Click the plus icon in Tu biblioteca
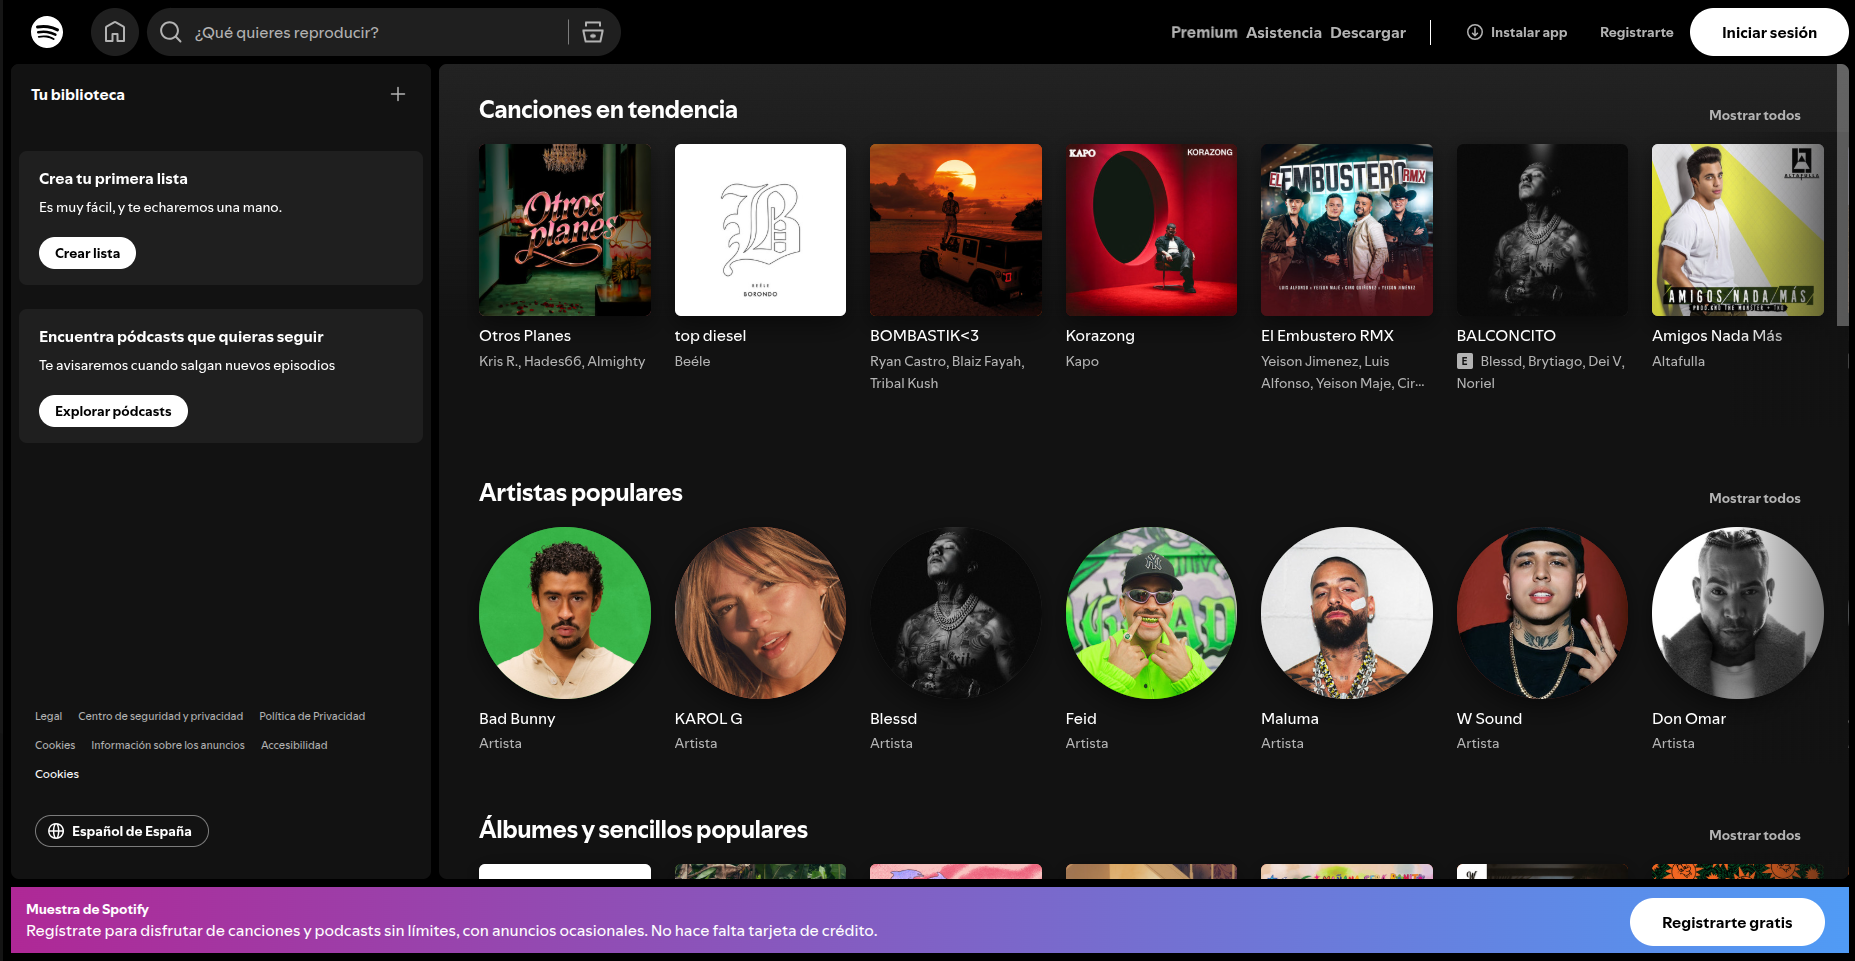 [397, 94]
